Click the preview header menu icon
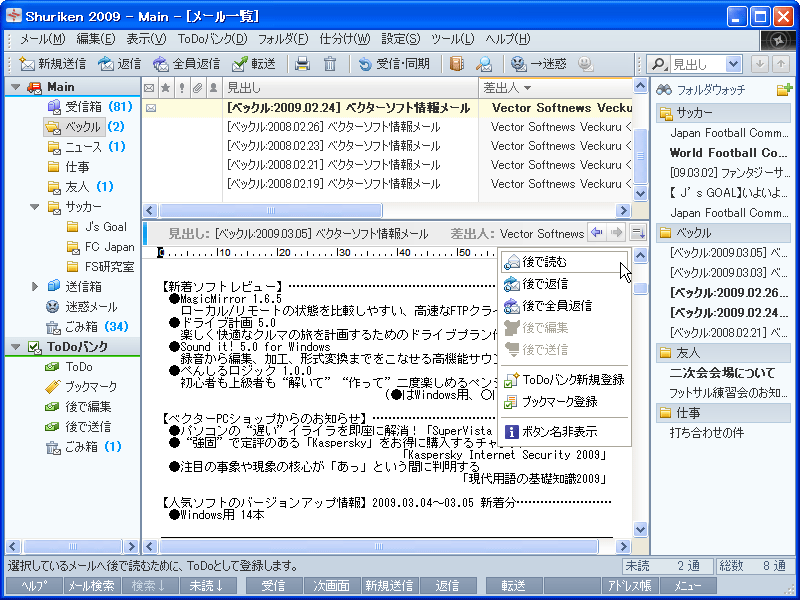The width and height of the screenshot is (800, 600). point(637,233)
